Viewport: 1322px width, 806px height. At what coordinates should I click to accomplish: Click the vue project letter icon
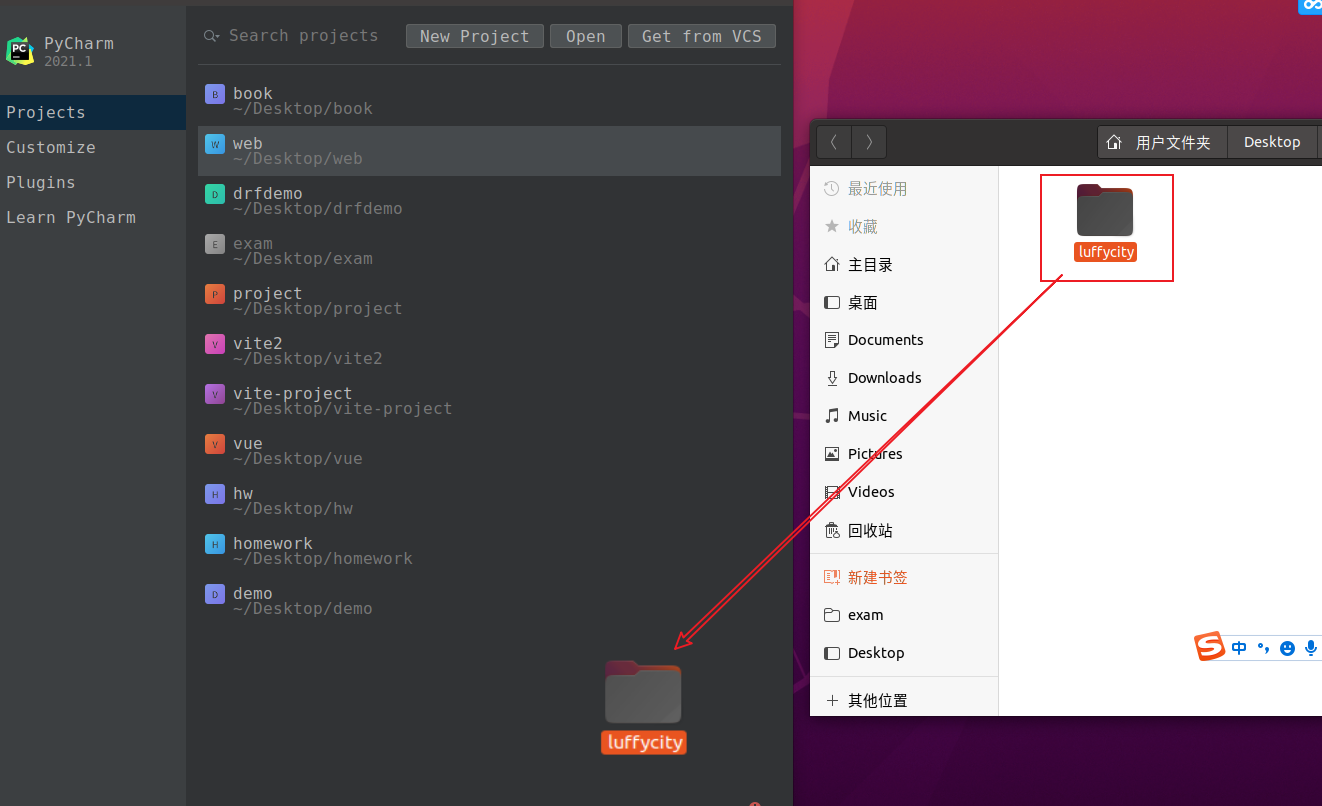point(215,444)
